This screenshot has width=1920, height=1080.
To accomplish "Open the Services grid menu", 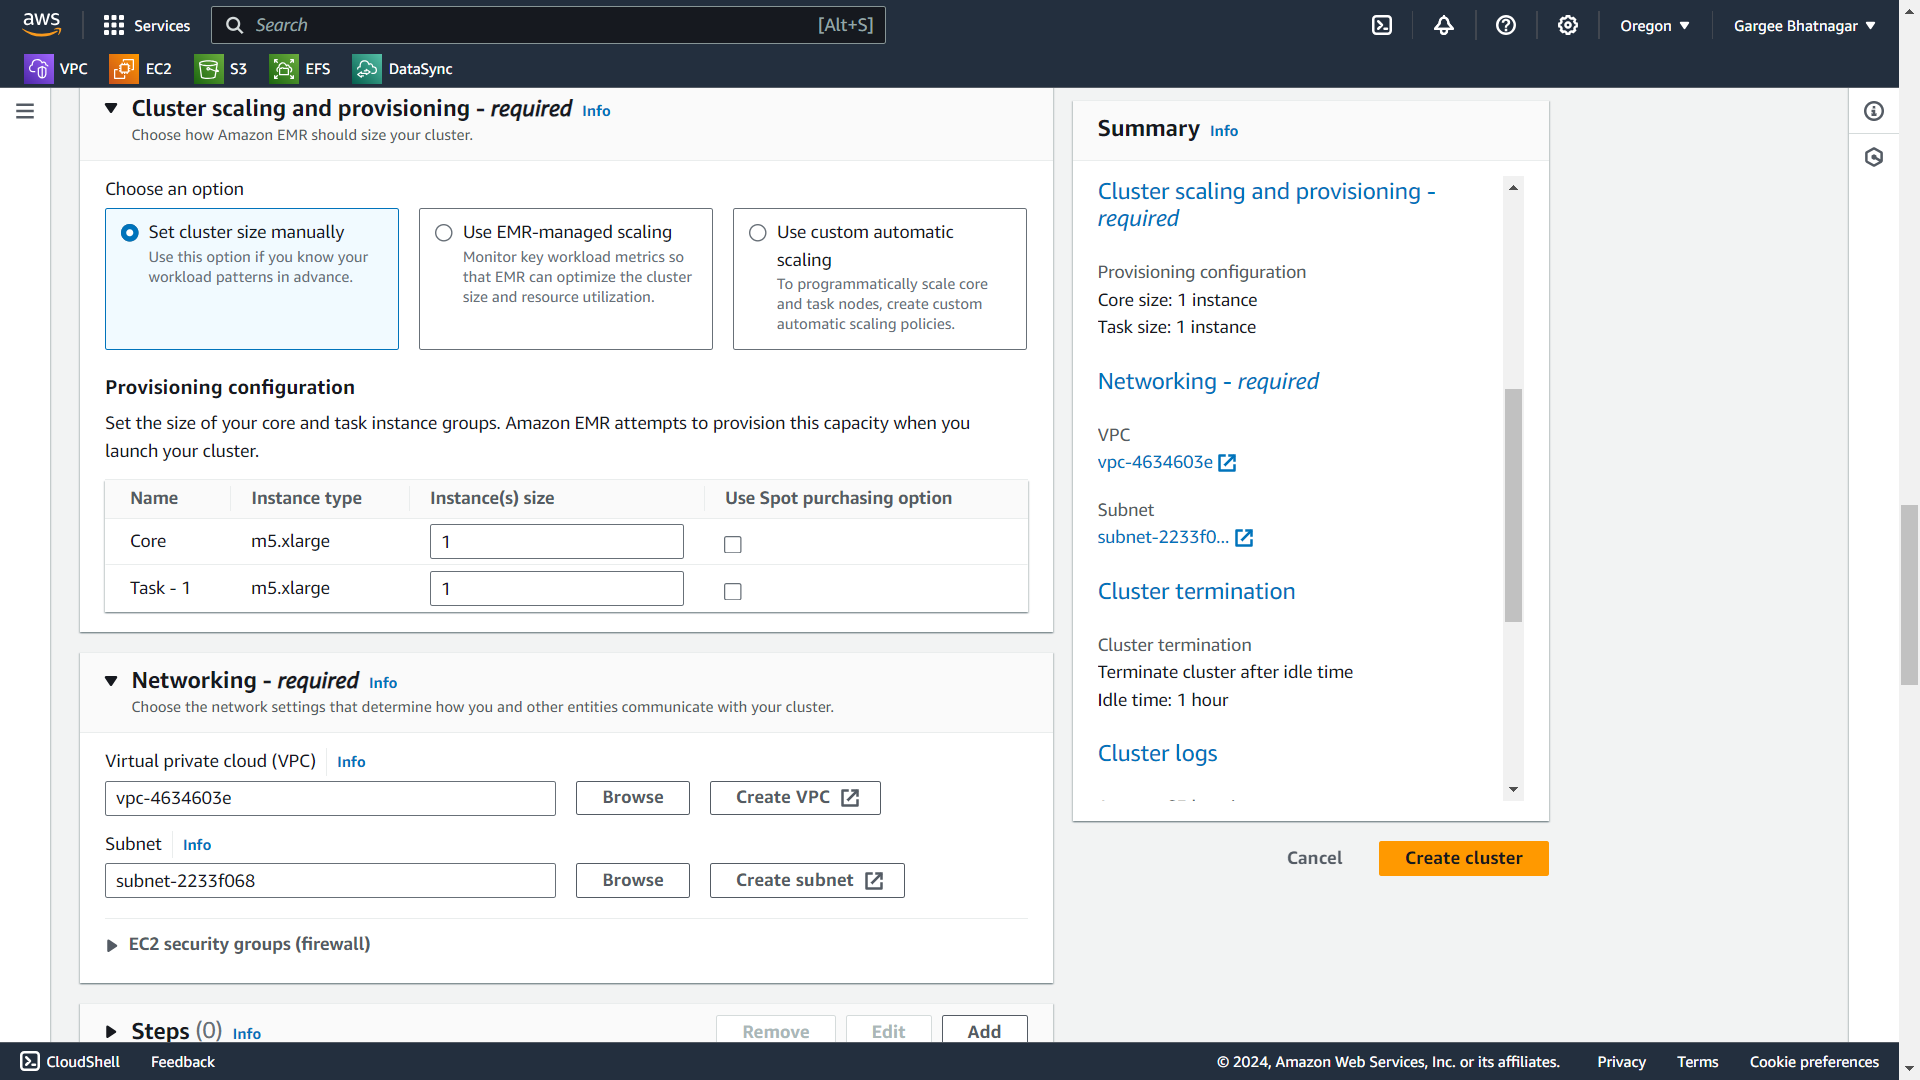I will [146, 25].
